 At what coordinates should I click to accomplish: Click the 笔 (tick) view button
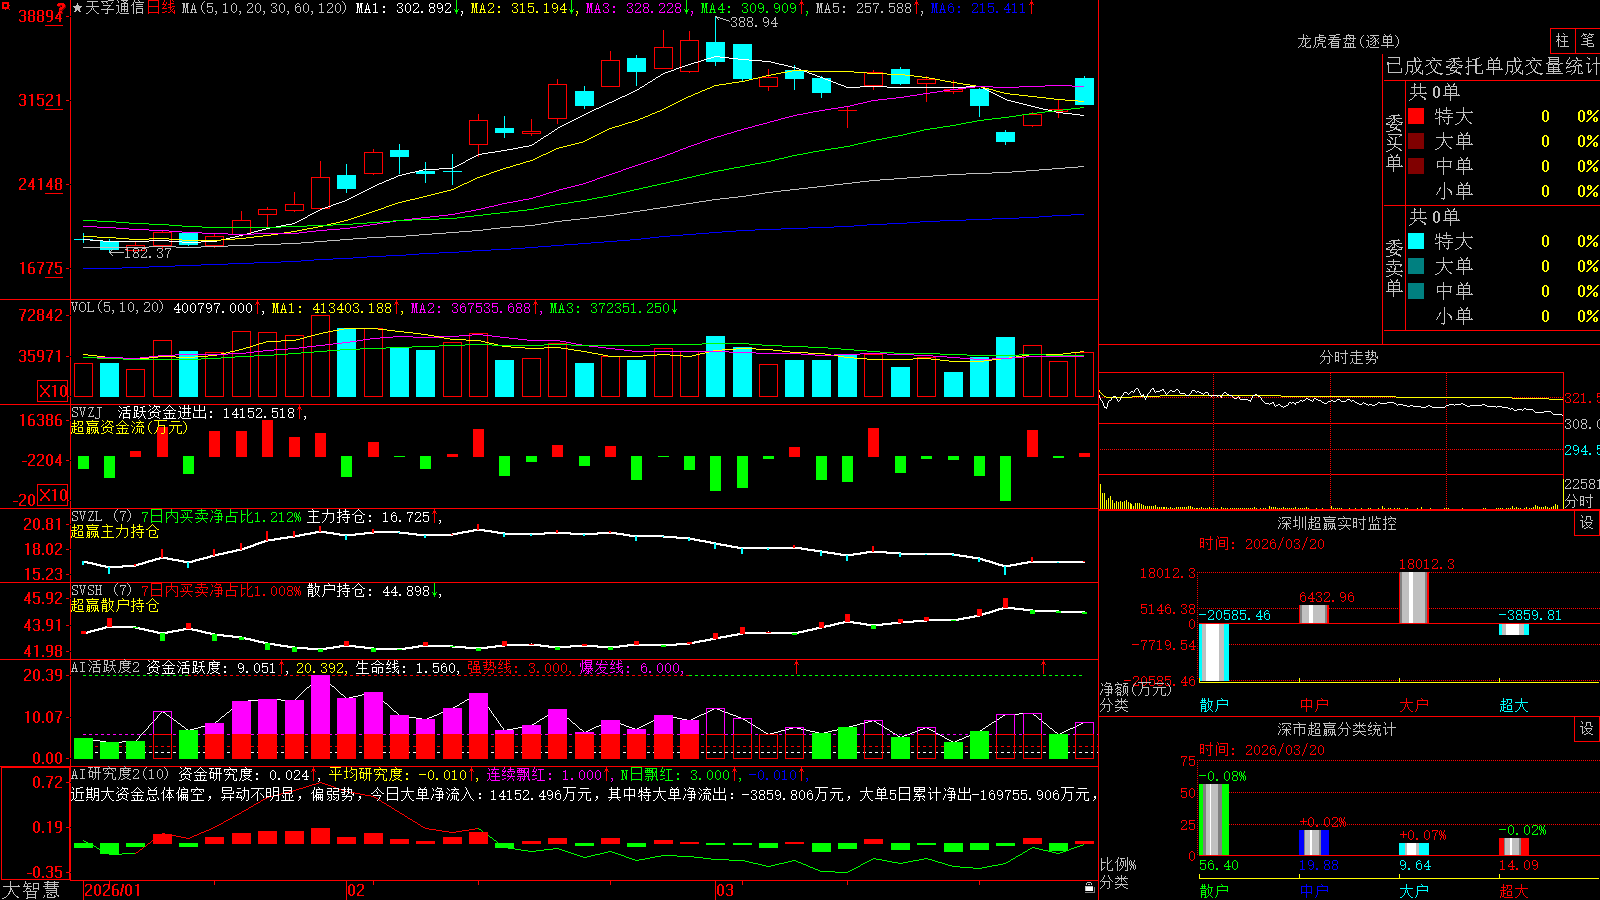tap(1588, 40)
